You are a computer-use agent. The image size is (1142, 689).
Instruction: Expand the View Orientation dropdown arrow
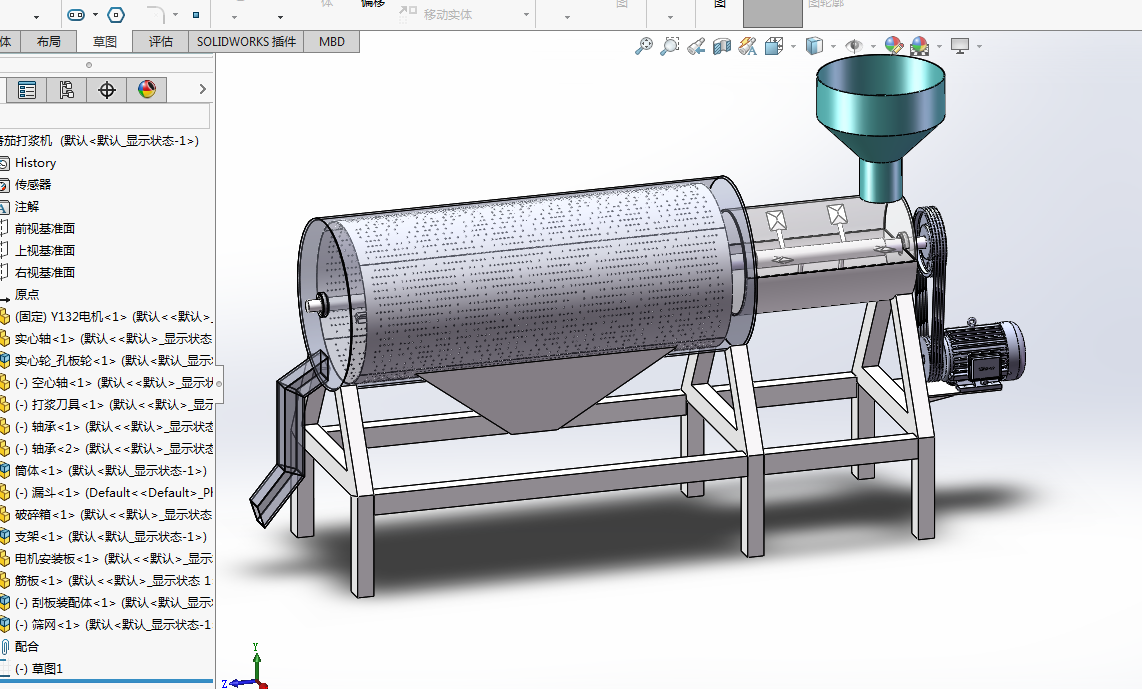click(x=793, y=47)
